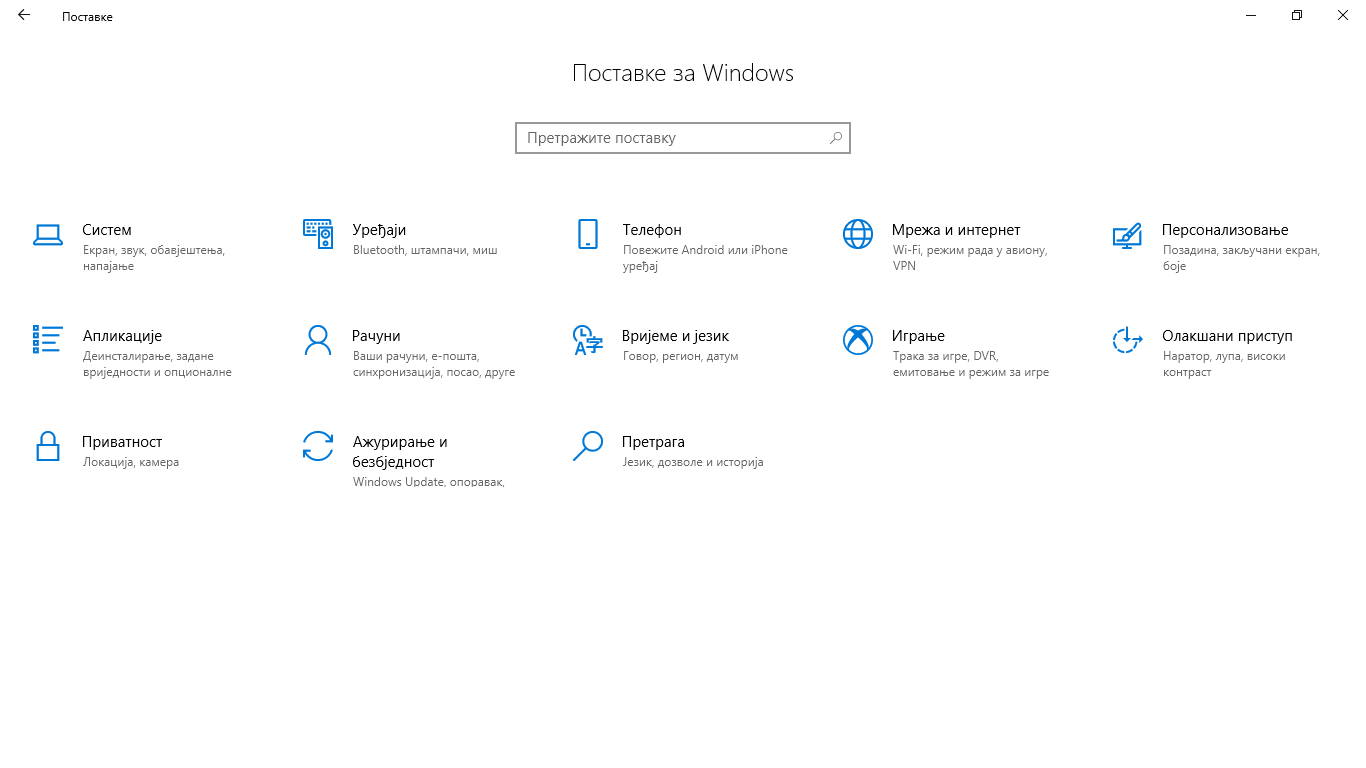Image resolution: width=1366 pixels, height=768 pixels.
Task: Click the Олакшани приступ icon
Action: coord(1127,340)
